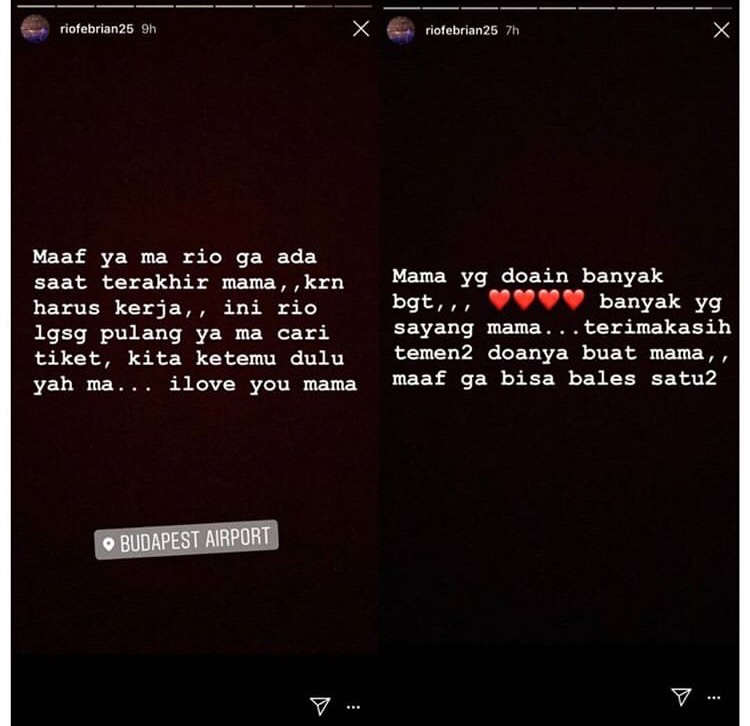Open riofebrian25 username on the right story
The height and width of the screenshot is (726, 750).
[462, 31]
